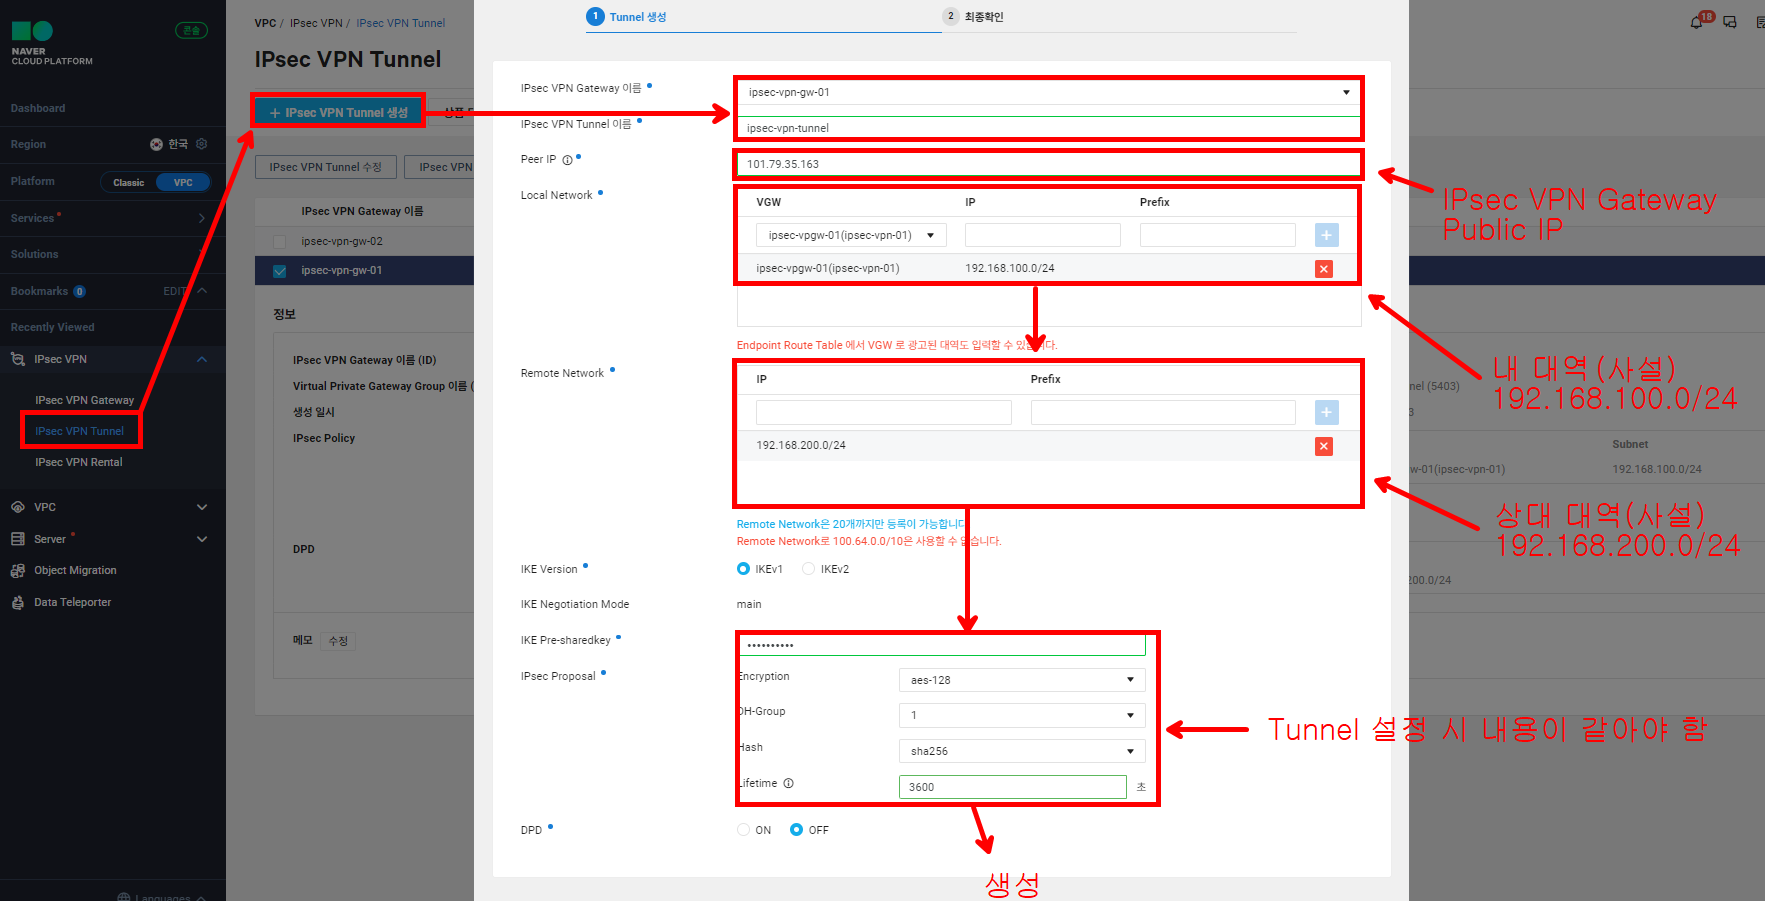Expand the VPC sidebar section
The width and height of the screenshot is (1765, 901).
(202, 507)
